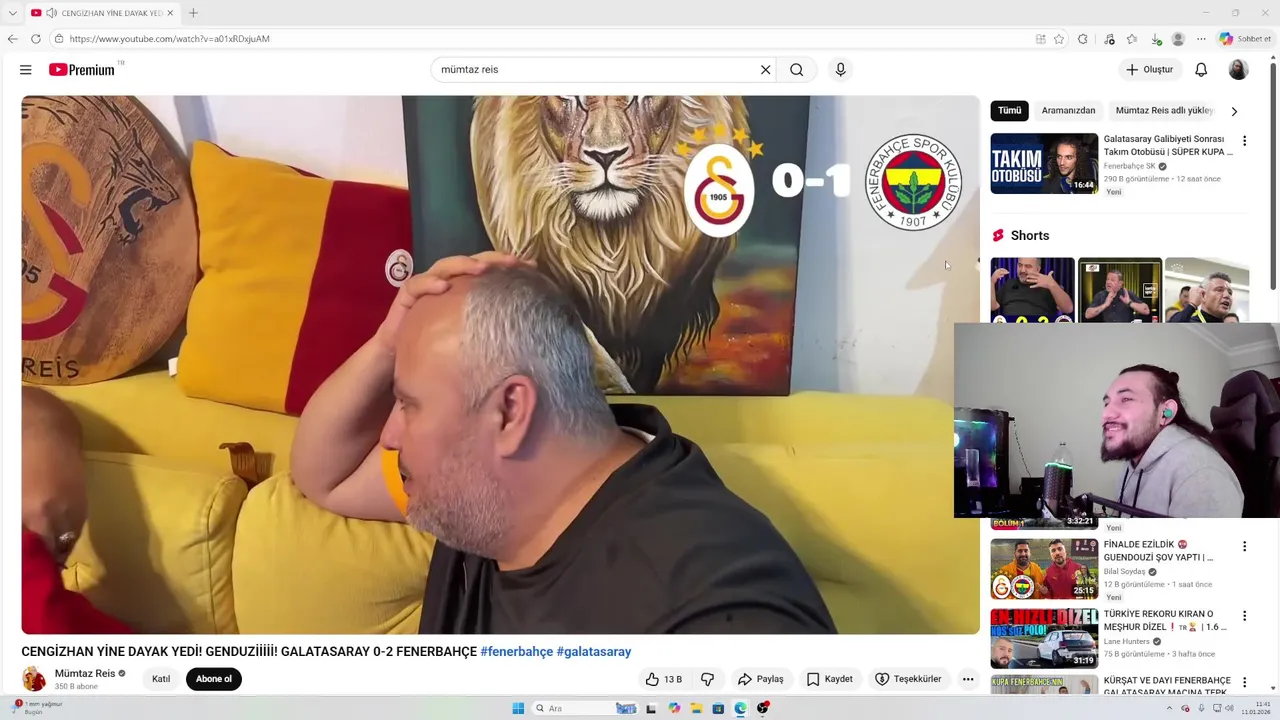Viewport: 1280px width, 720px height.
Task: Open the middle Shorts thumbnail
Action: point(1120,290)
